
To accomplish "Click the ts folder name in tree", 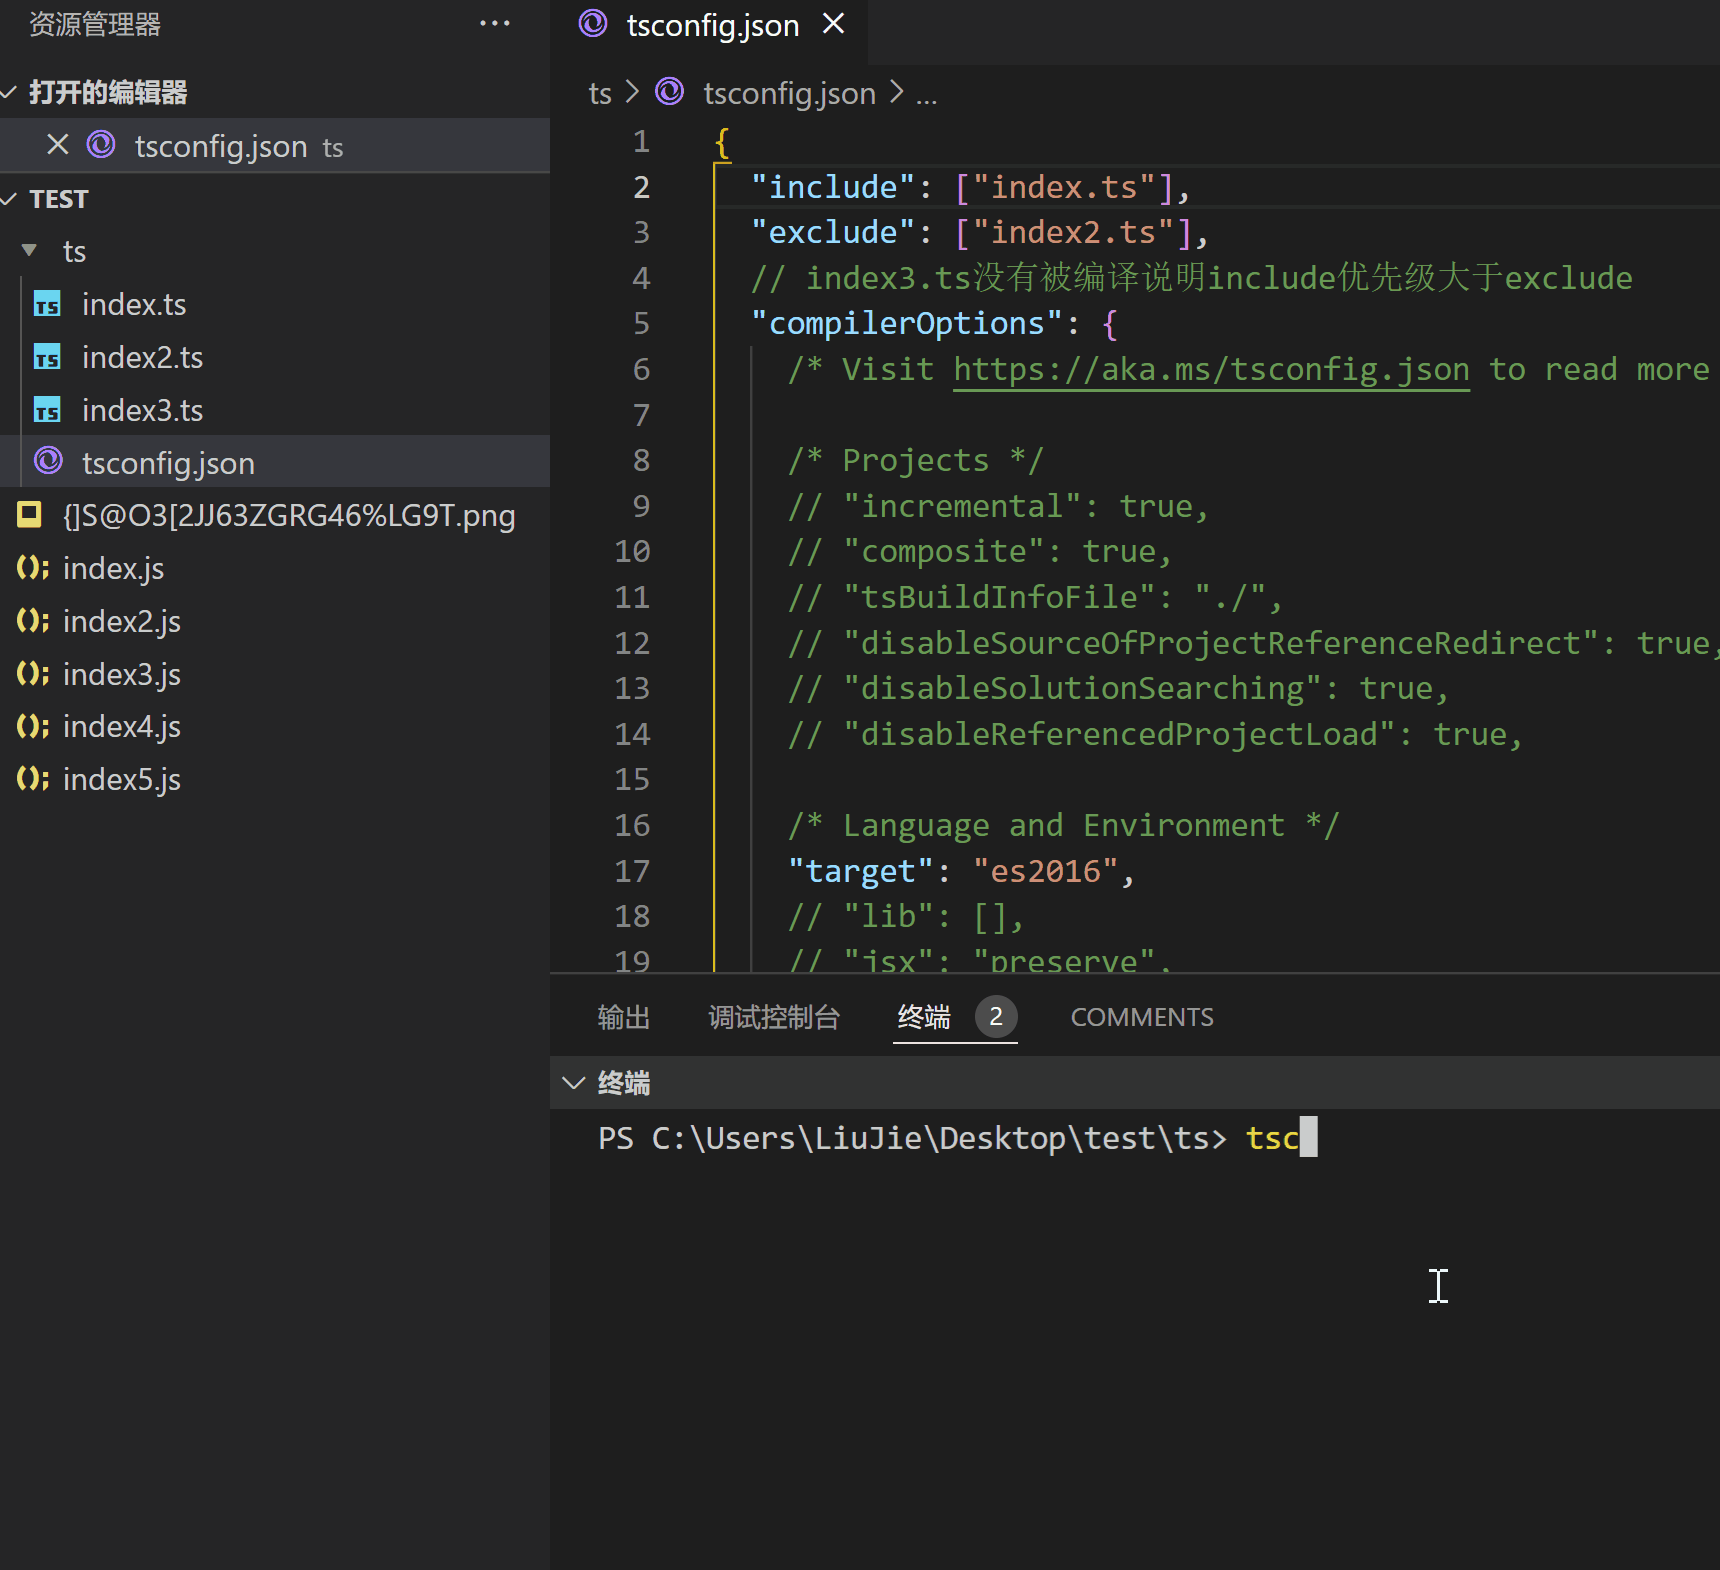I will coord(74,251).
